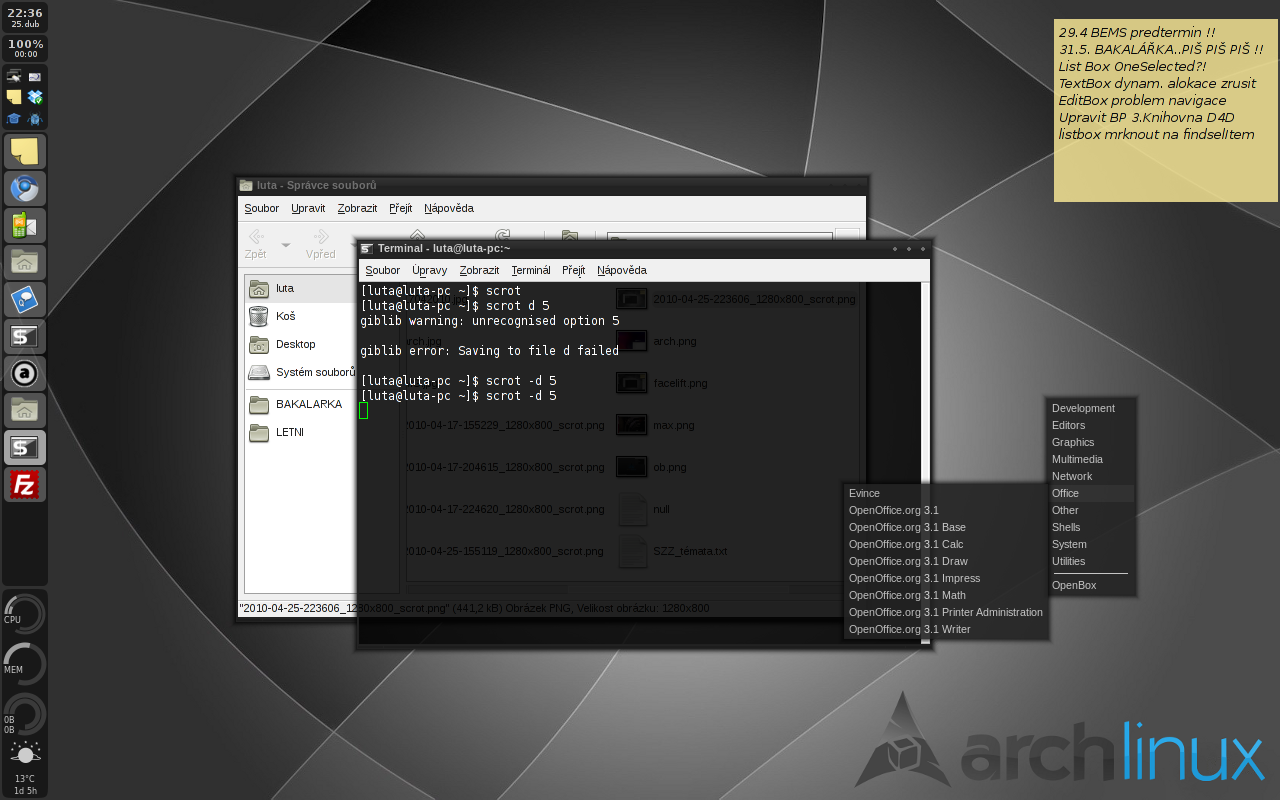Launch FileZilla from the dock
The image size is (1280, 800).
point(25,485)
